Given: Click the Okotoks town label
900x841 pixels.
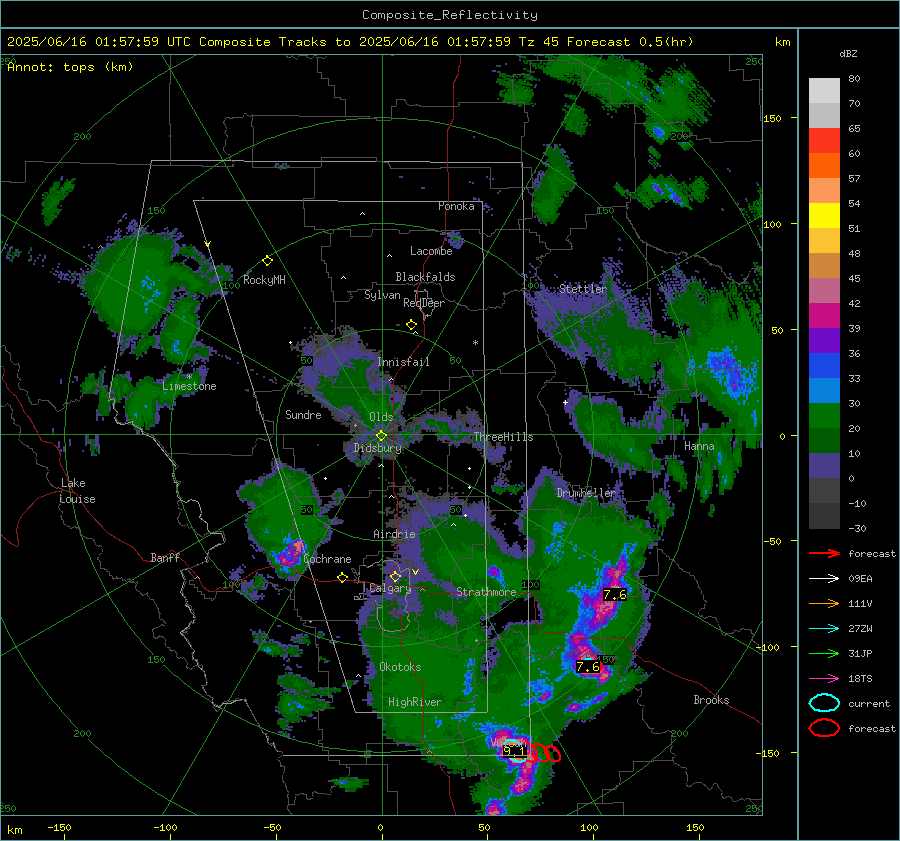Looking at the screenshot, I should 400,667.
